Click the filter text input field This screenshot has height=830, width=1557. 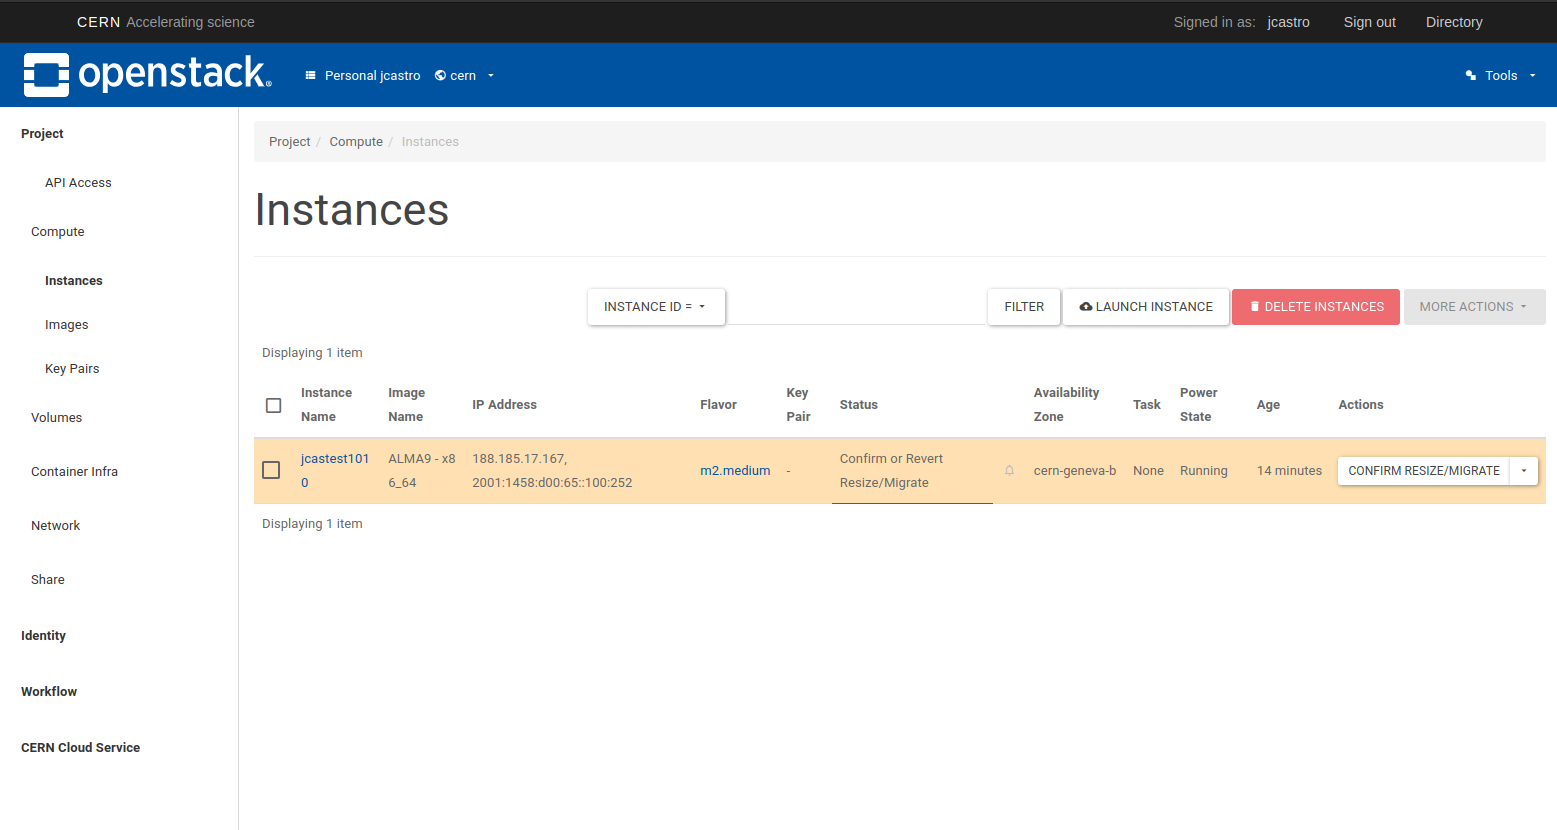click(856, 307)
